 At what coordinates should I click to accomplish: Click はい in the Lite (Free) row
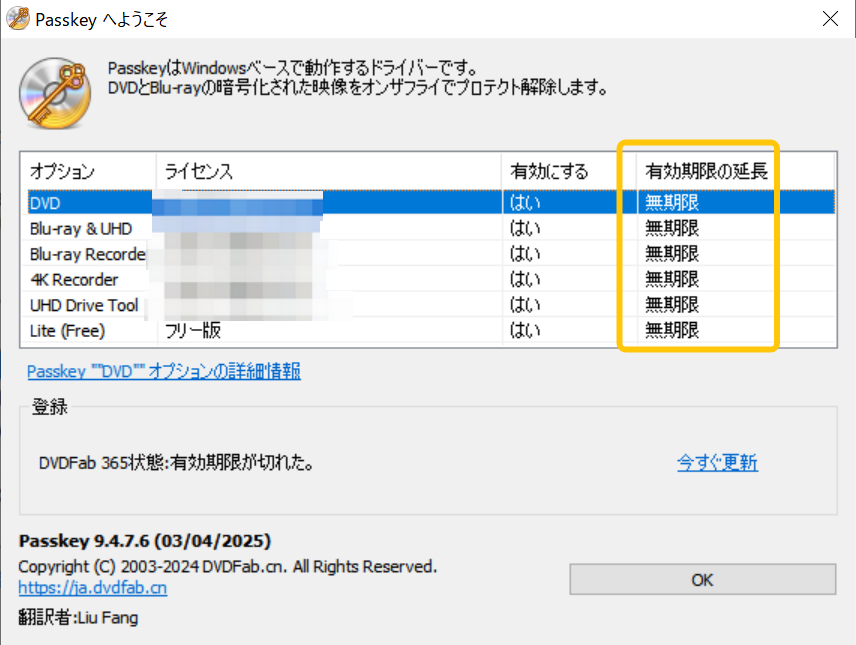coord(525,330)
